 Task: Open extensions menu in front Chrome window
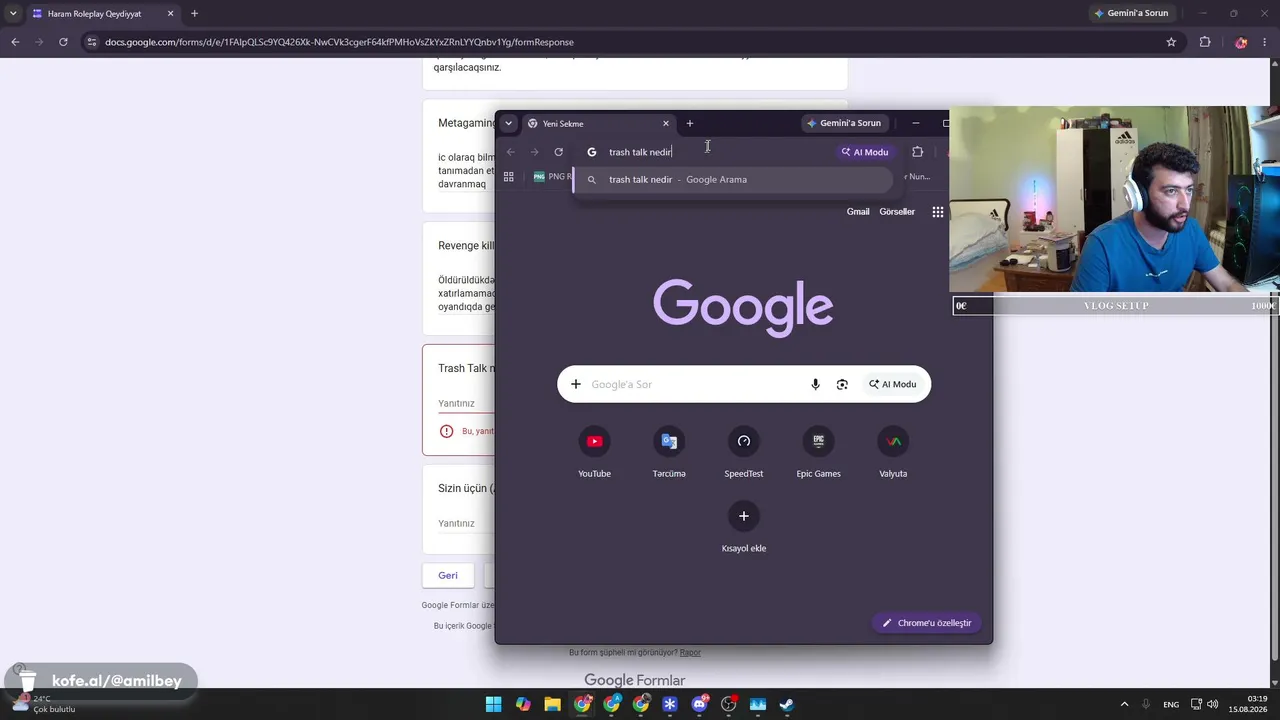917,152
